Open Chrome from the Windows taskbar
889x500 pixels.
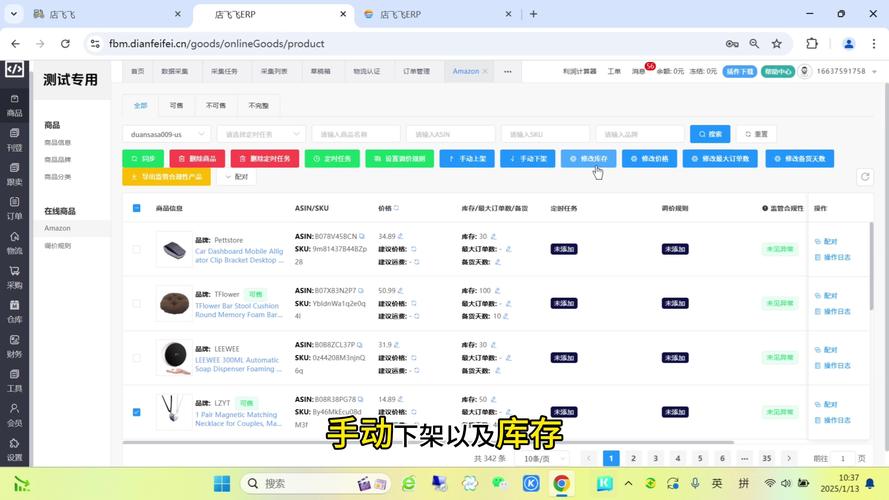(561, 484)
